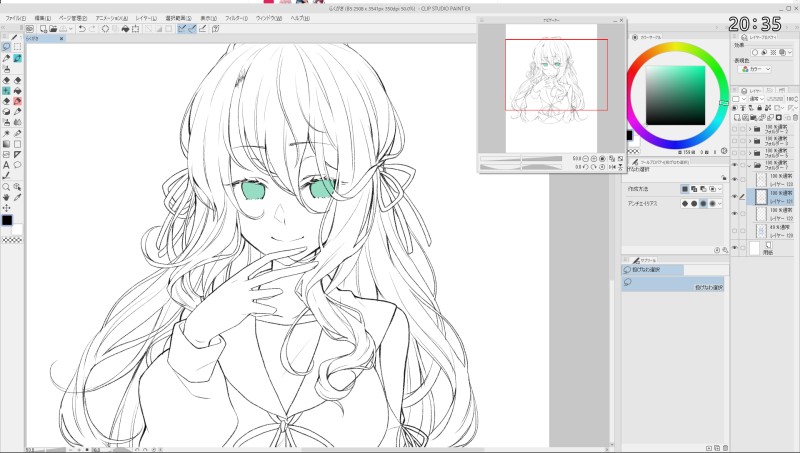Select strongest anti-aliasing option

pos(713,204)
